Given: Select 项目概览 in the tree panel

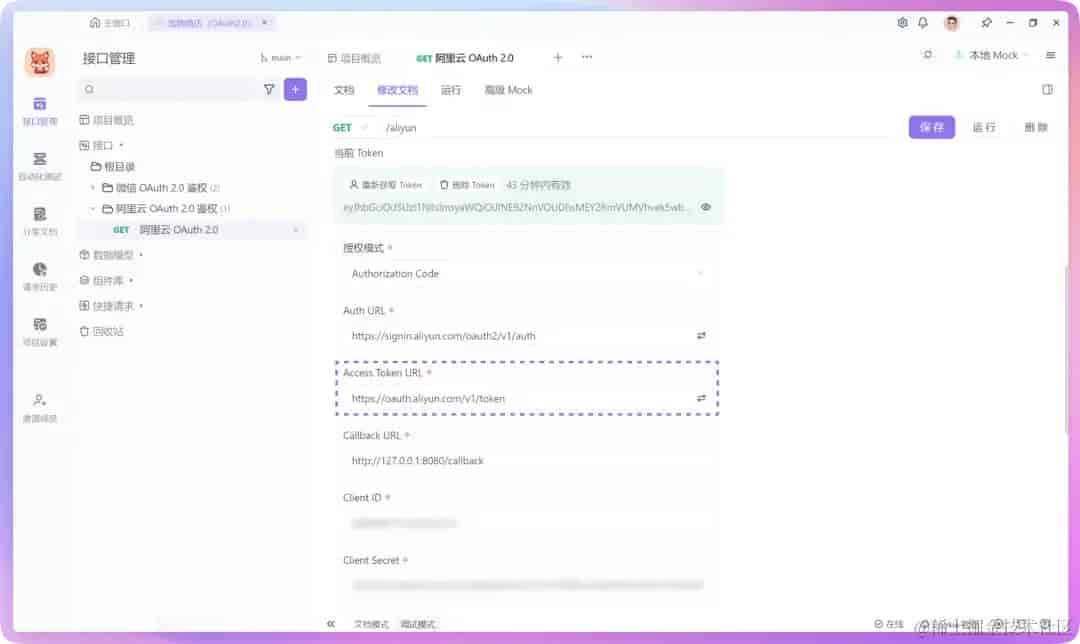Looking at the screenshot, I should point(107,120).
